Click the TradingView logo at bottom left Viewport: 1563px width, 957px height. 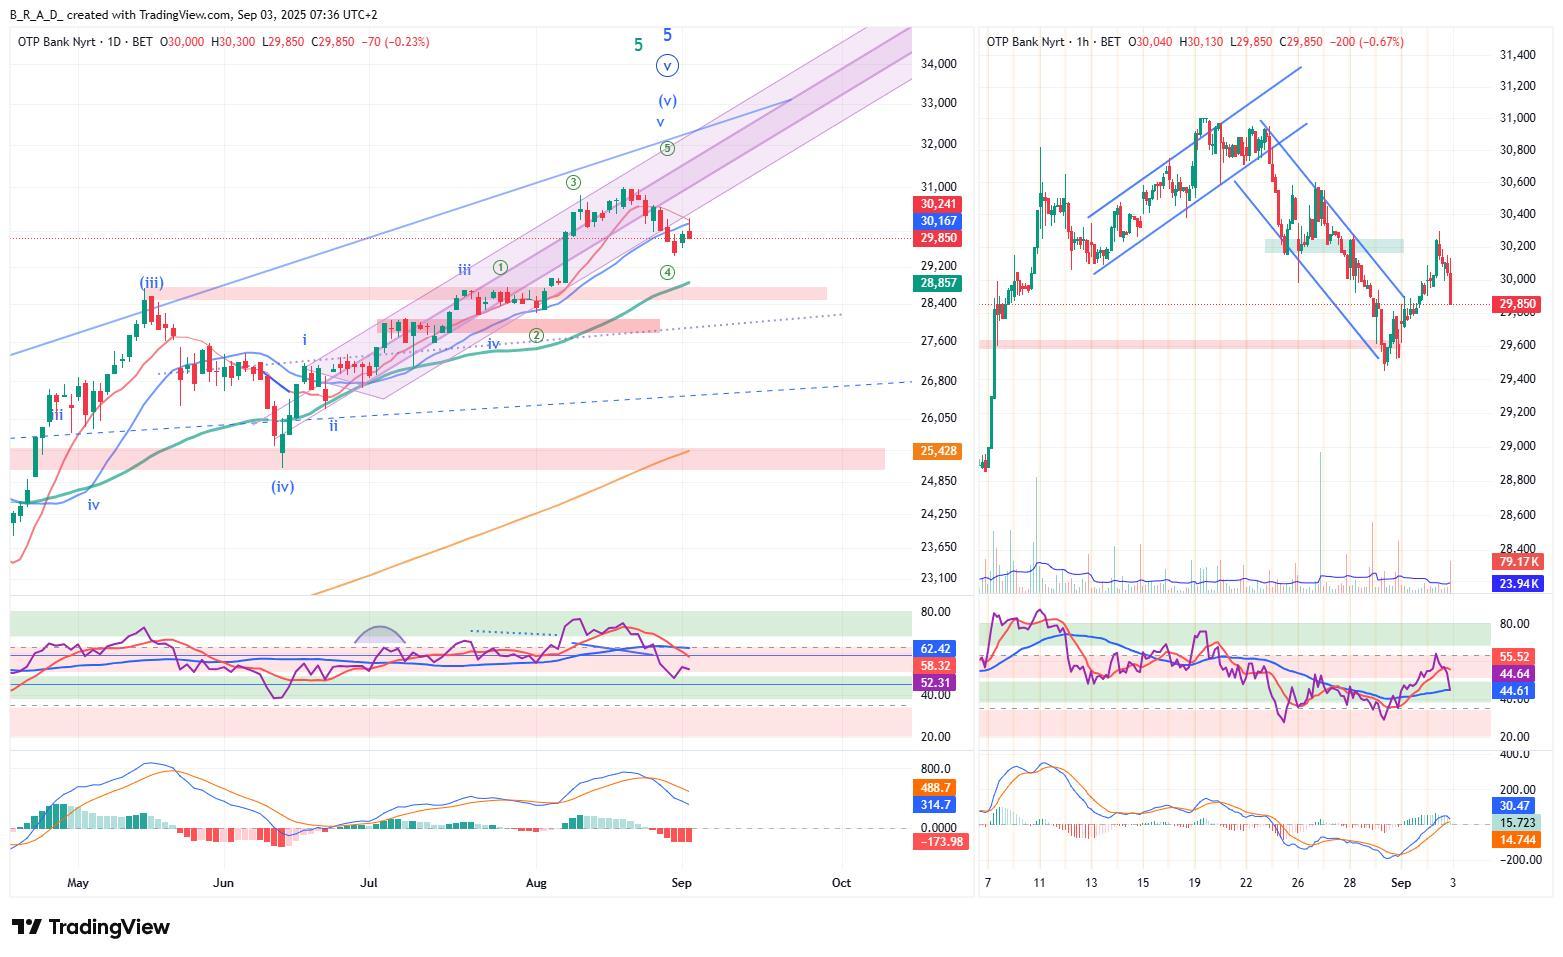click(90, 927)
